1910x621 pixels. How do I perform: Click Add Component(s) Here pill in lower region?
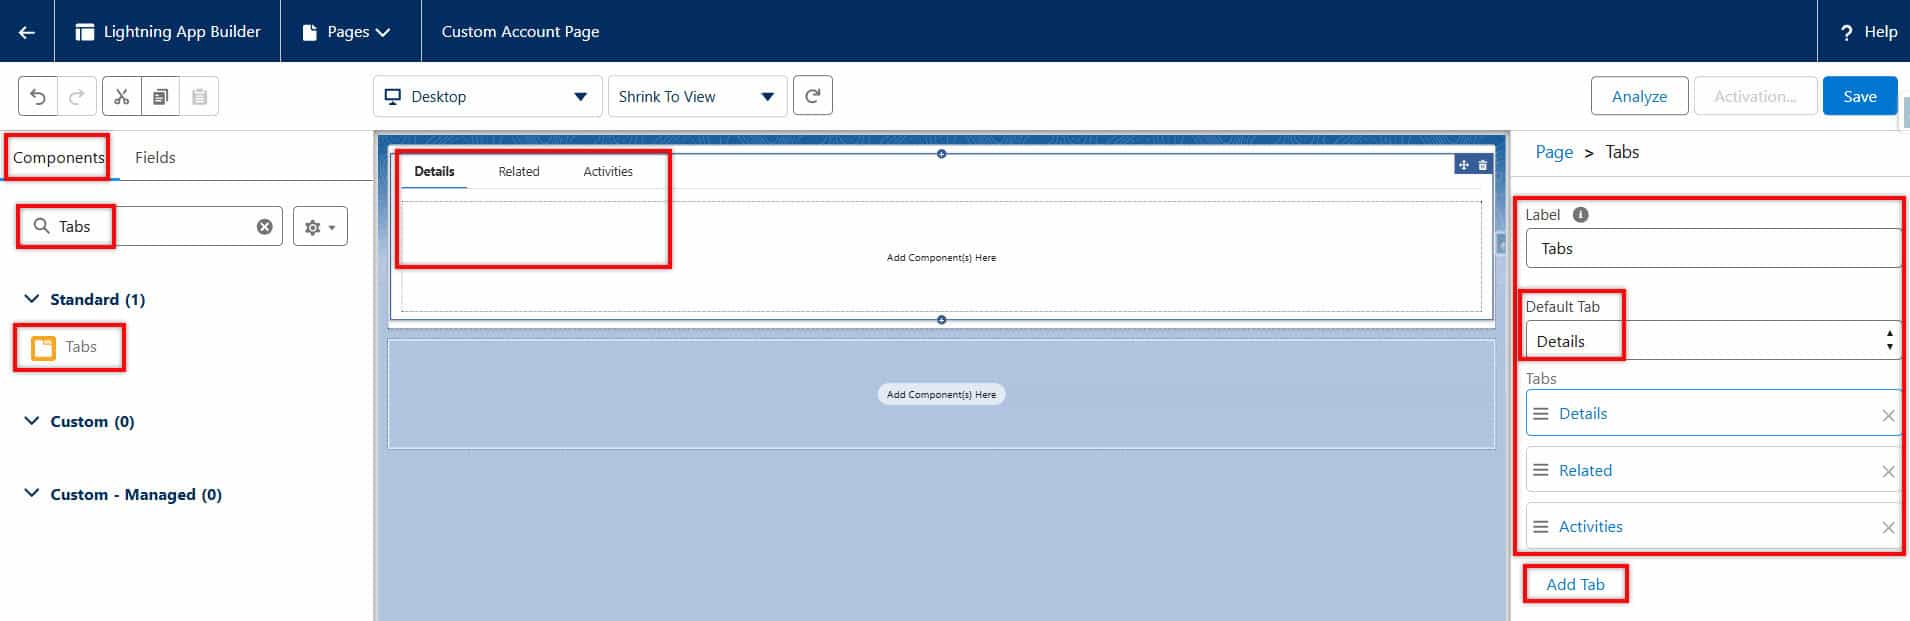point(941,394)
